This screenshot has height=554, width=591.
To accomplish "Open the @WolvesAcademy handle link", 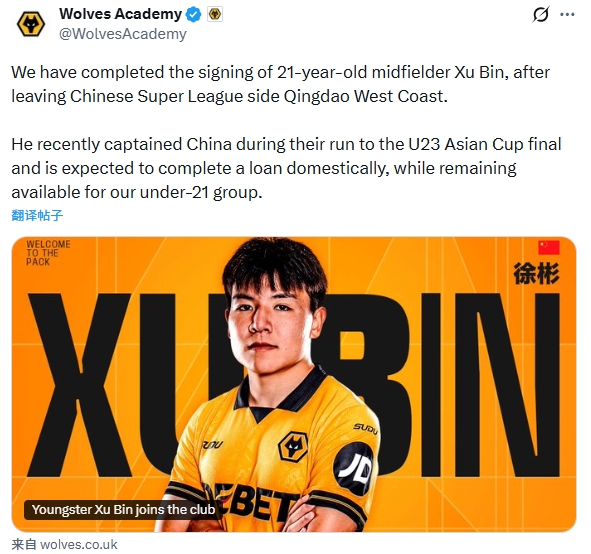I will (x=123, y=34).
